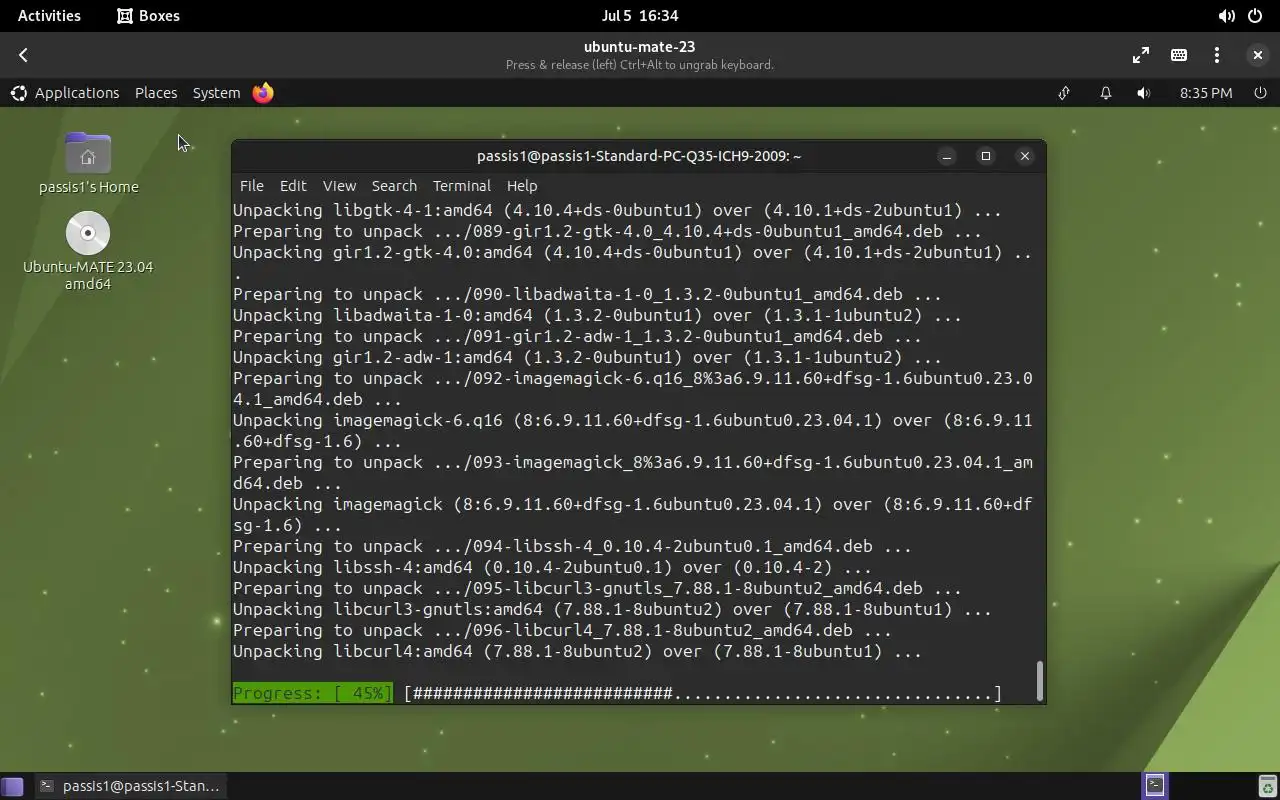
Task: Click the line 'Unpacking libcurl3-gnutls:amd64'
Action: [612, 610]
